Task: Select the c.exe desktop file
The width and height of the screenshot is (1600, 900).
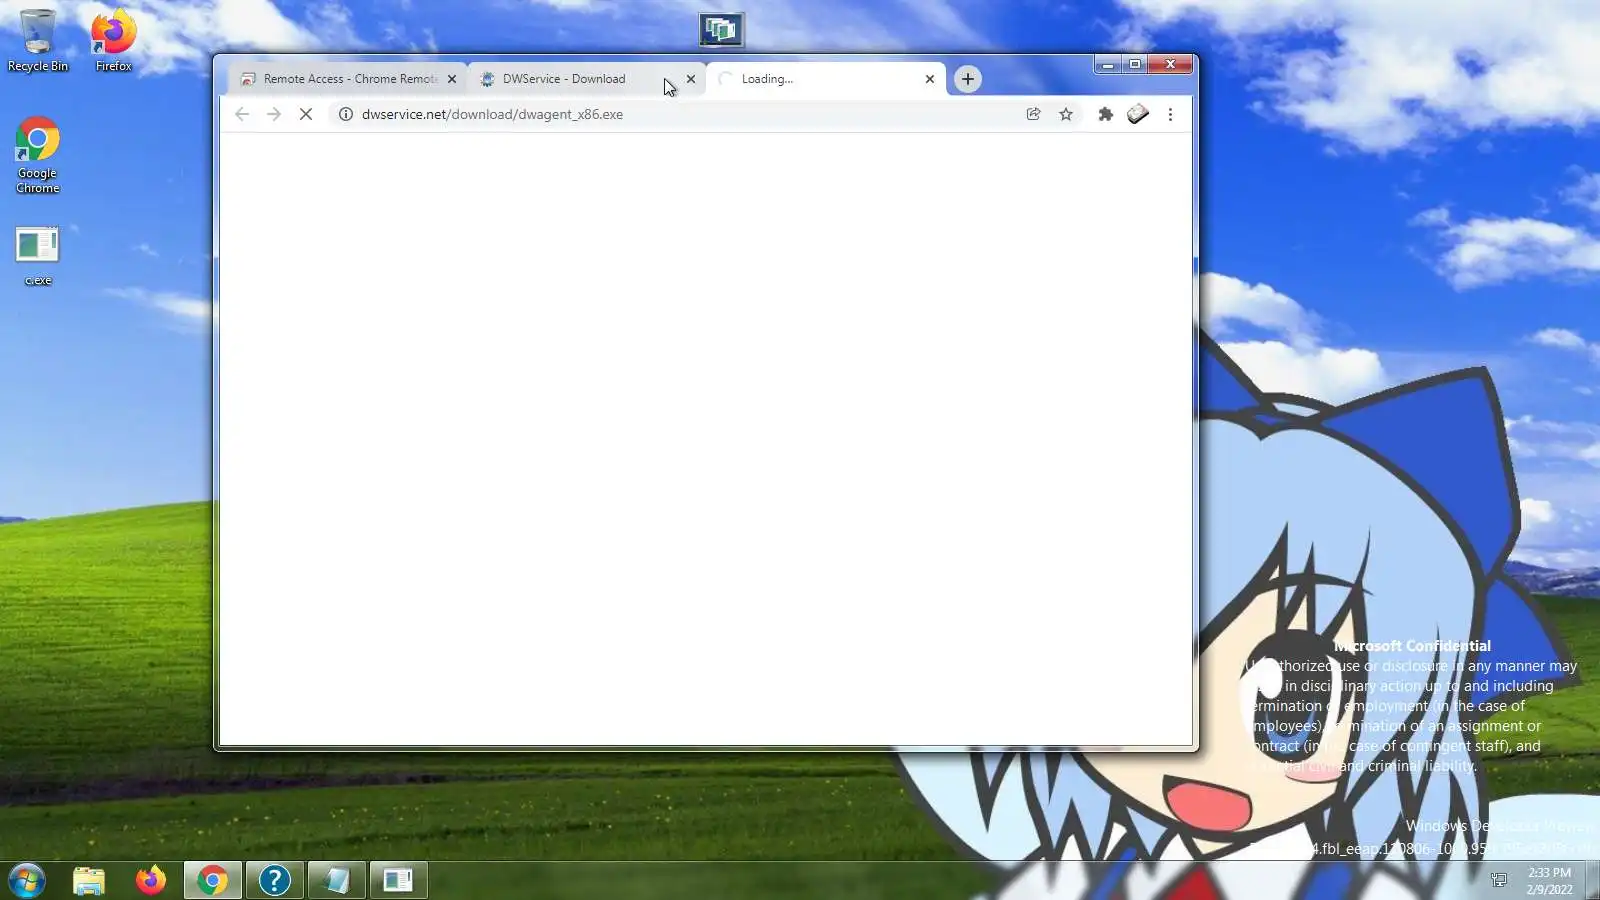Action: pos(38,257)
